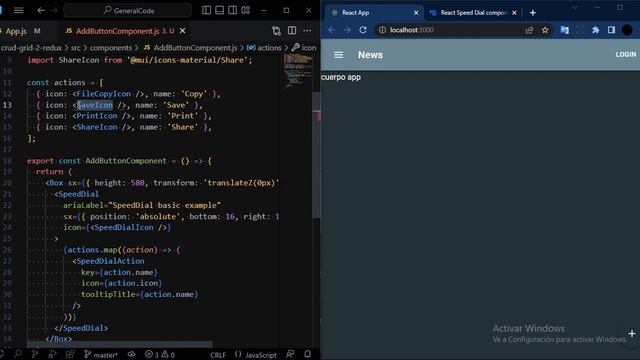Viewport: 640px width, 360px height.
Task: Toggle primary side bar layout icon
Action: pos(207,10)
